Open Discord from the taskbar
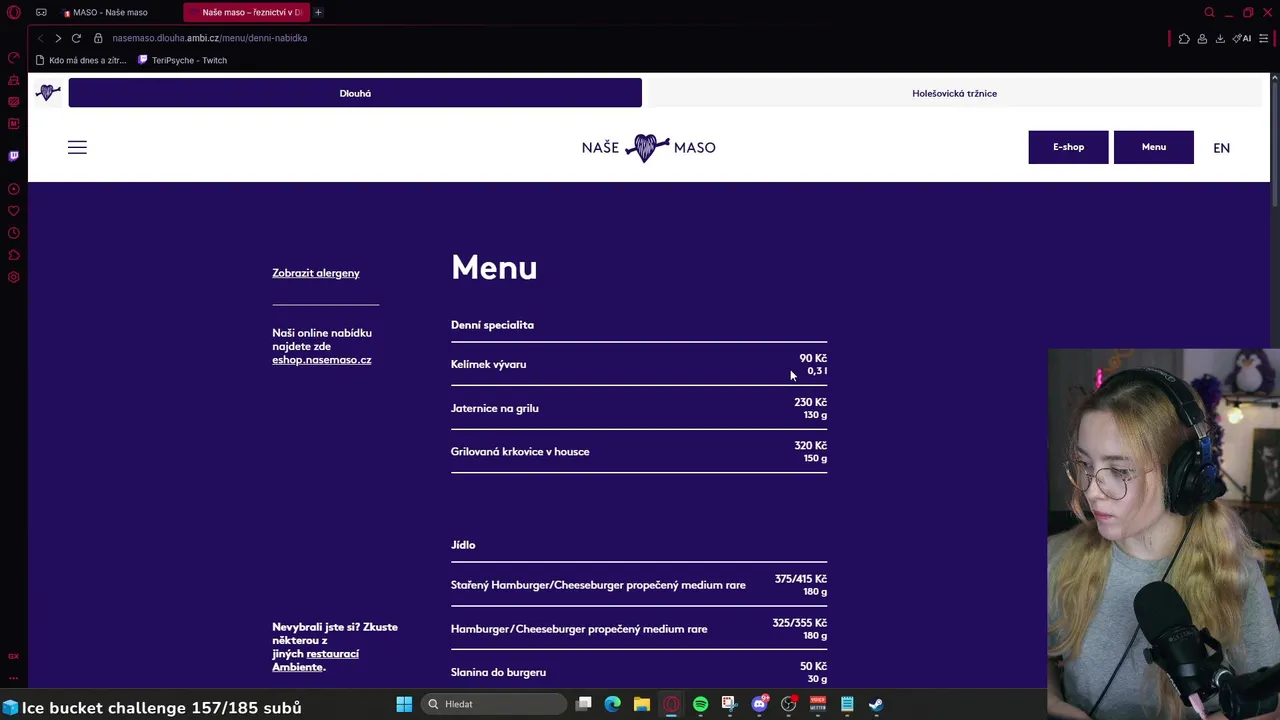Image resolution: width=1280 pixels, height=720 pixels. (x=759, y=704)
